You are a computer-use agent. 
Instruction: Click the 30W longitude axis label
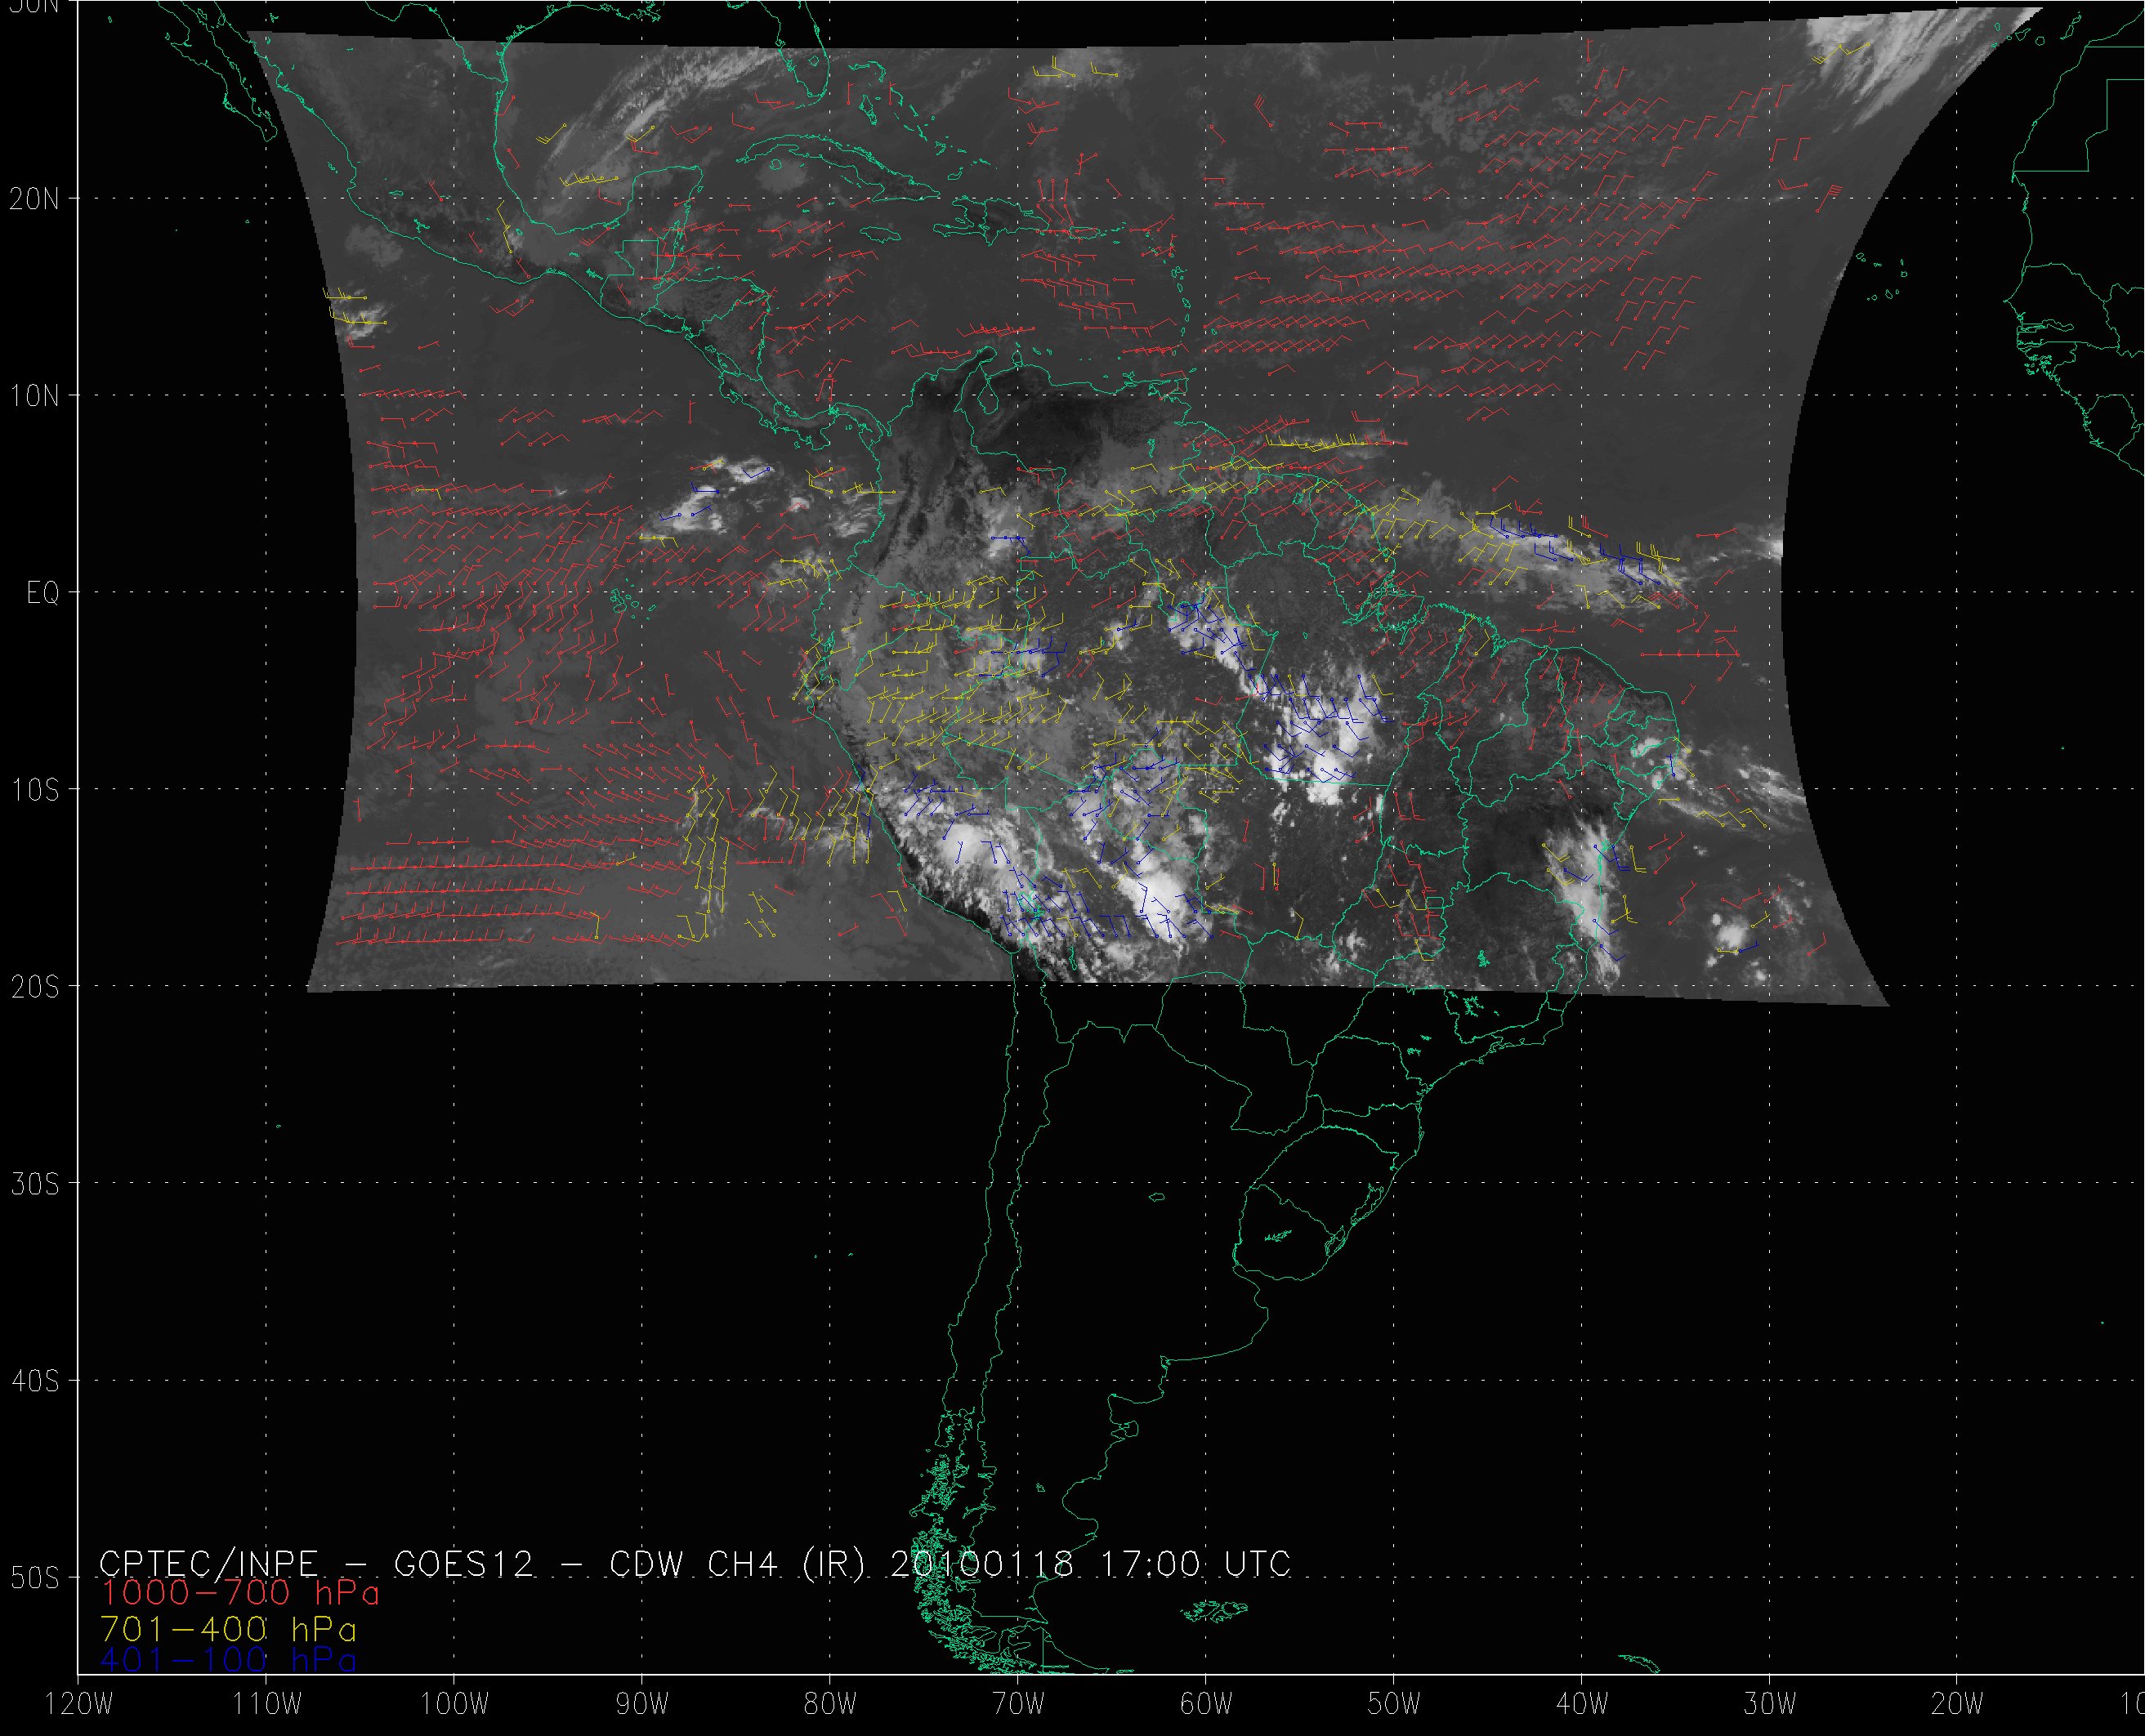[x=1770, y=1705]
